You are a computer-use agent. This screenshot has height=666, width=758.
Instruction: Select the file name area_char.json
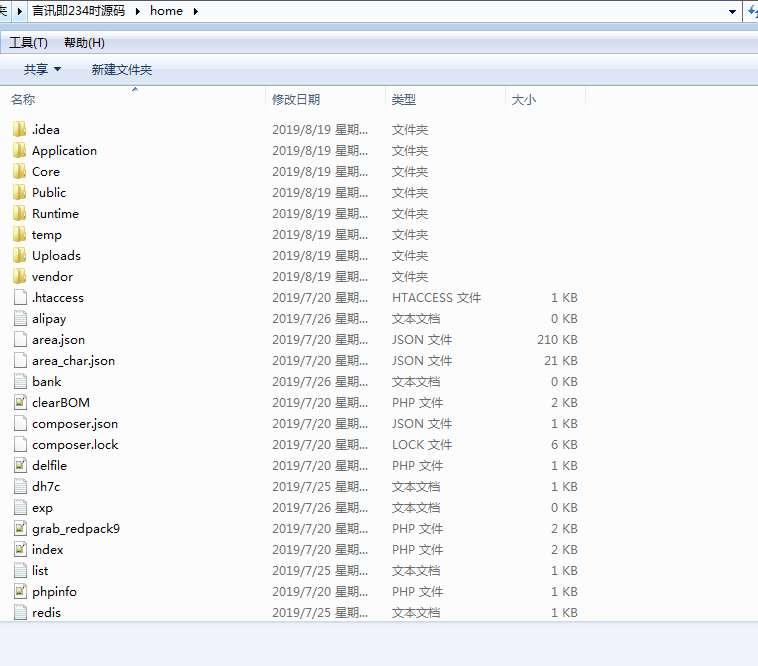point(73,361)
